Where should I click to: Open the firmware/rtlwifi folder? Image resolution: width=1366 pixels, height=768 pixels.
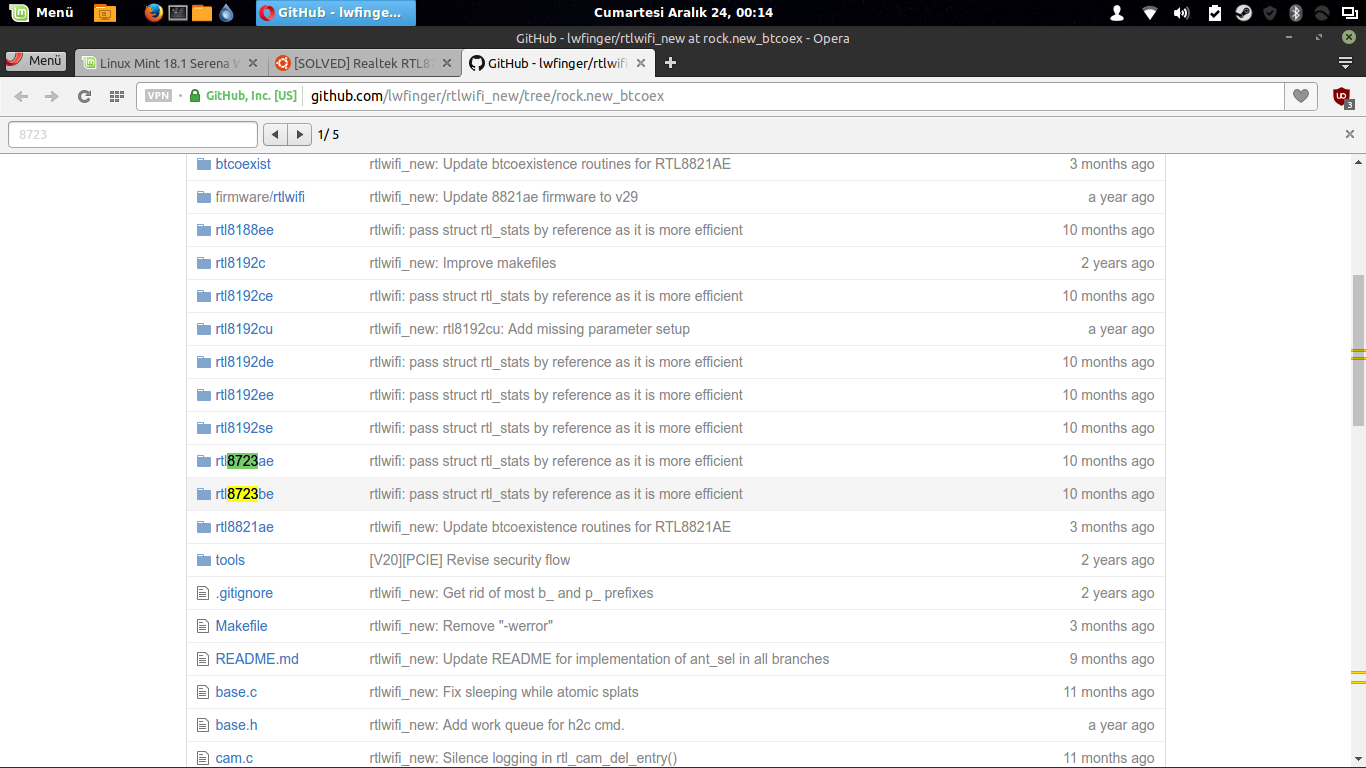click(x=260, y=197)
